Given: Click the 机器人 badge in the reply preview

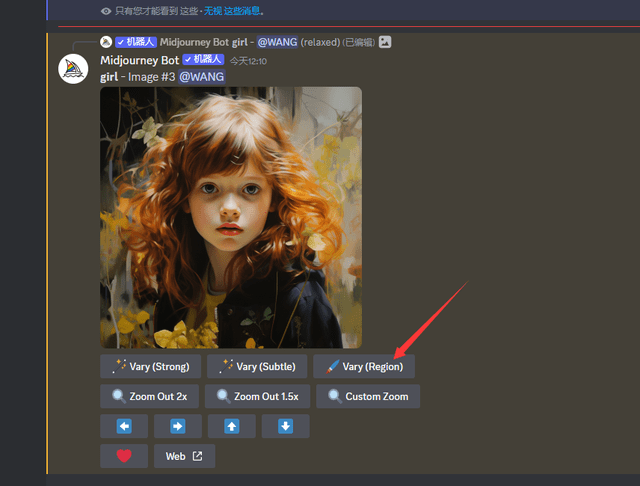Looking at the screenshot, I should click(136, 42).
